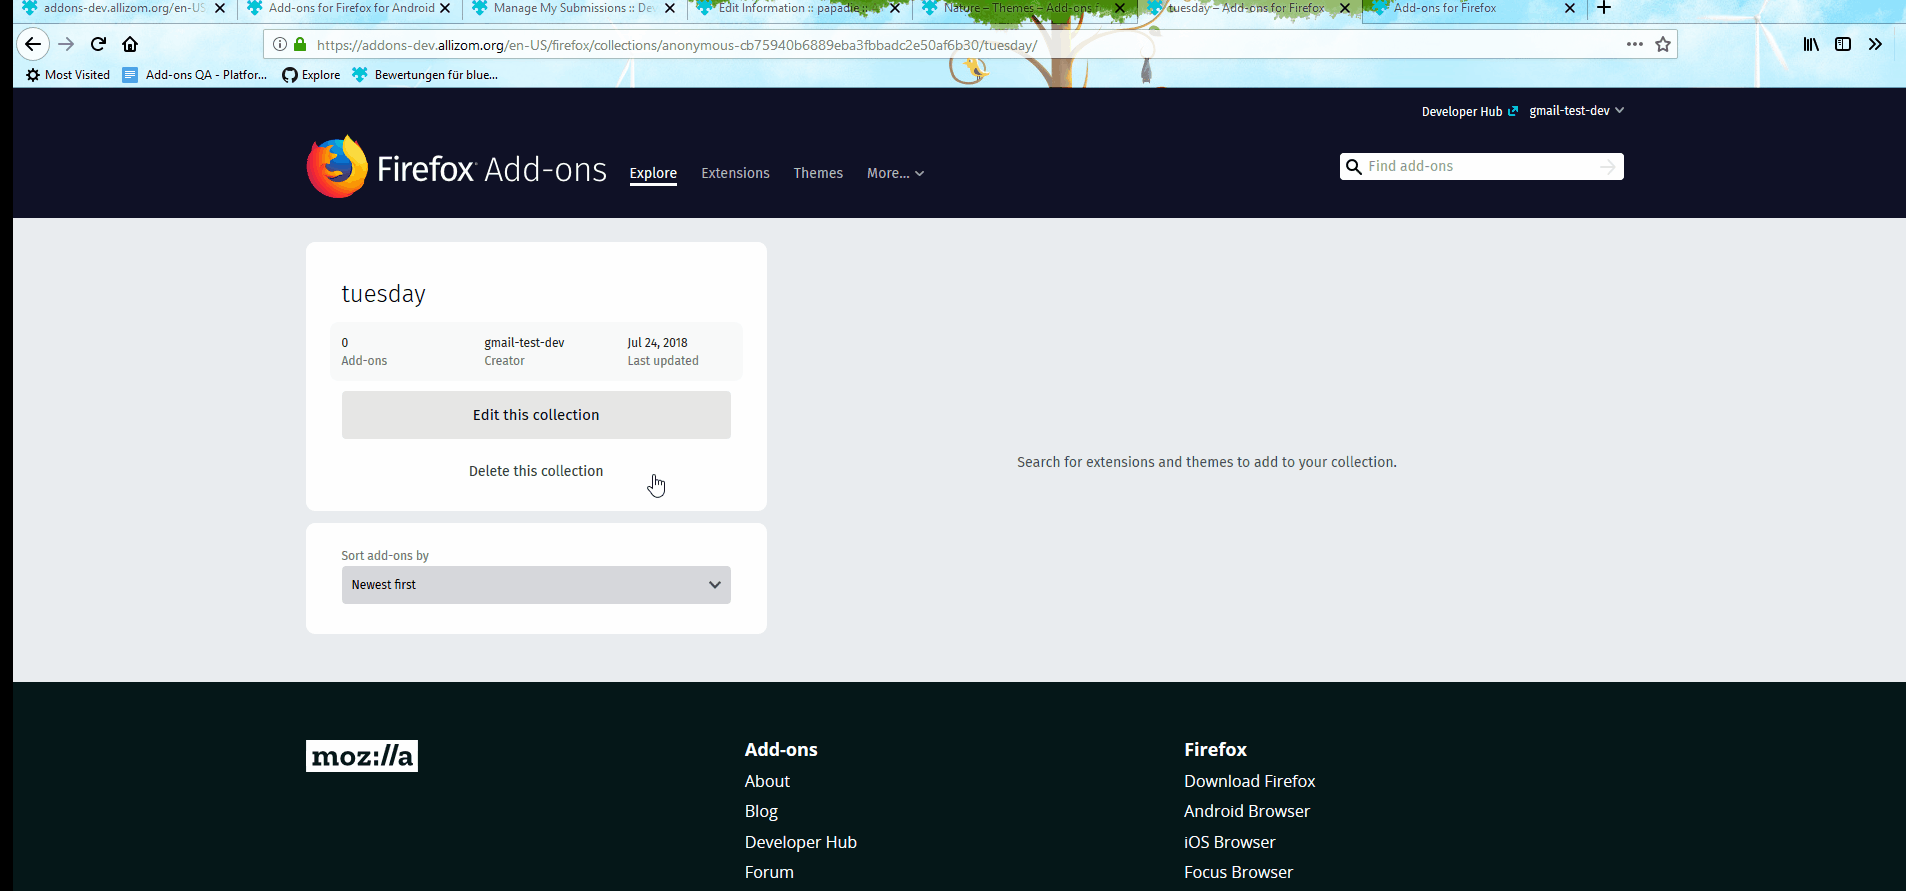Click the browser forward arrow
This screenshot has height=891, width=1906.
click(x=66, y=44)
